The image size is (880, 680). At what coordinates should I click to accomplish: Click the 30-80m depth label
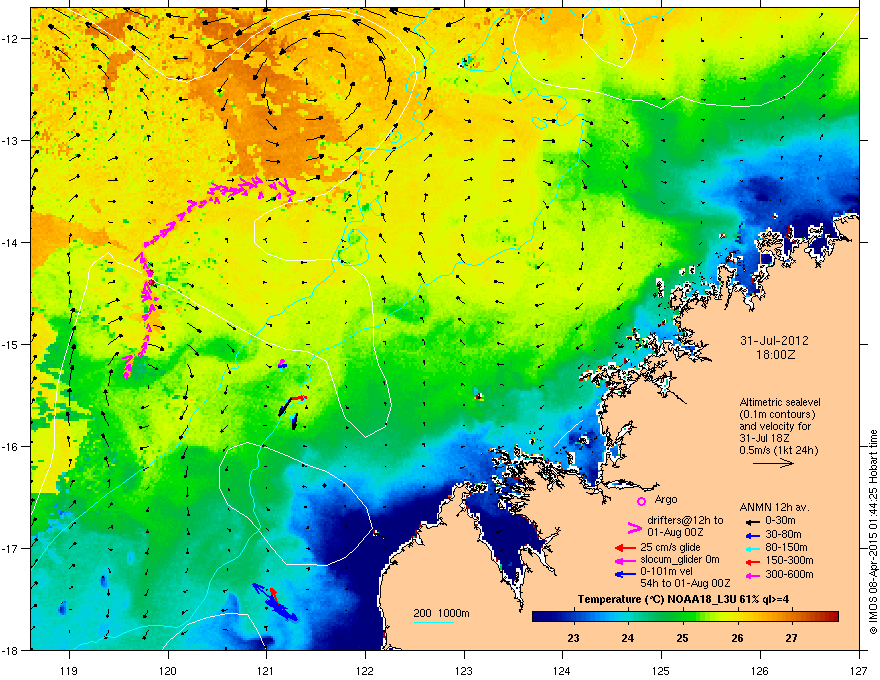point(783,534)
